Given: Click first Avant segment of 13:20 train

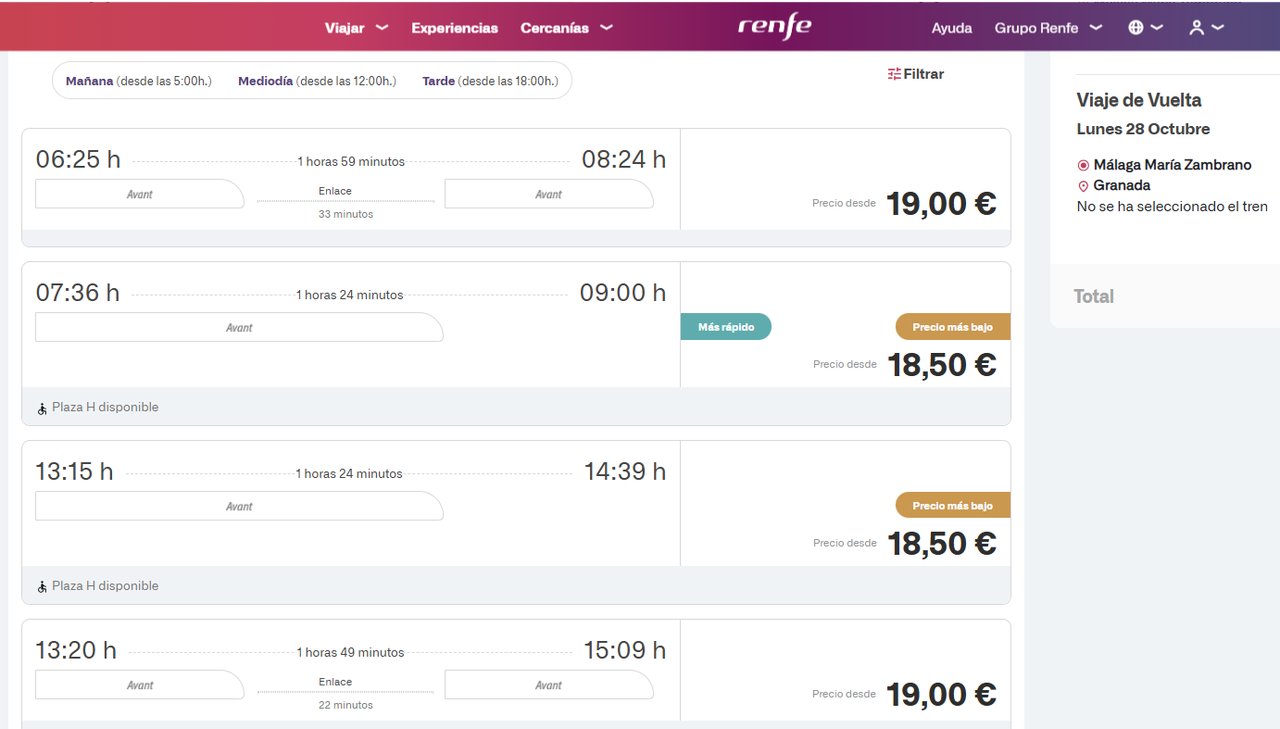Looking at the screenshot, I should coord(140,685).
